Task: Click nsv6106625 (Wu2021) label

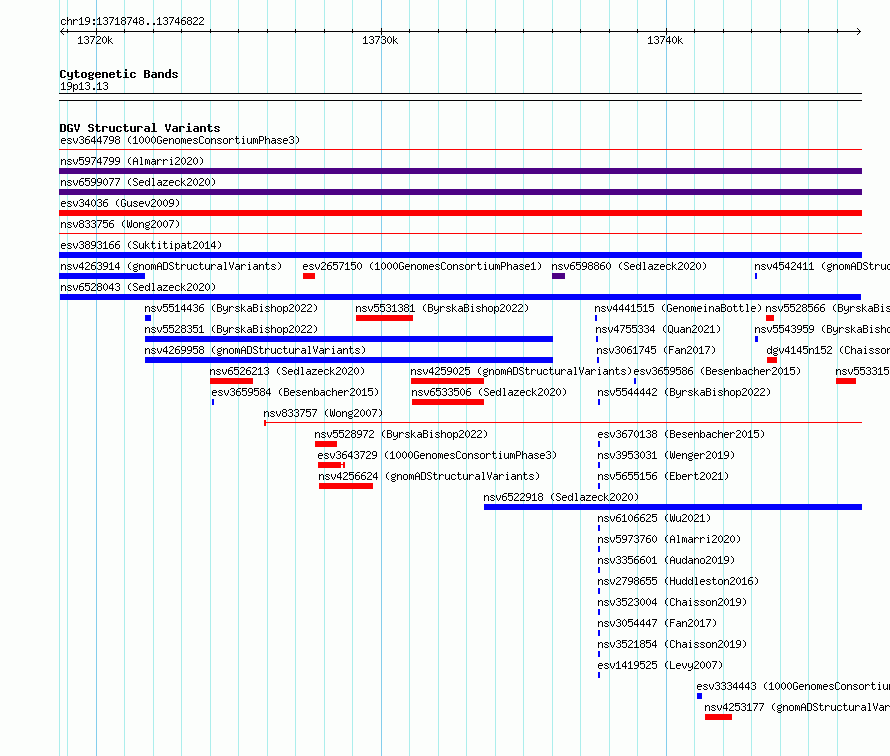Action: coord(654,518)
